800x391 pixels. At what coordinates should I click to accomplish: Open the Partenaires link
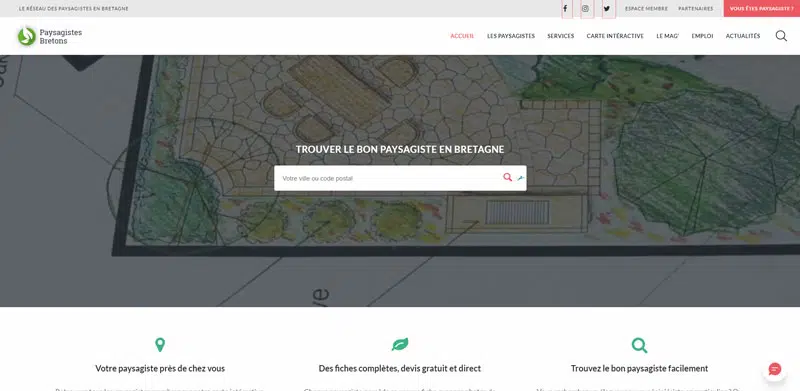[695, 9]
